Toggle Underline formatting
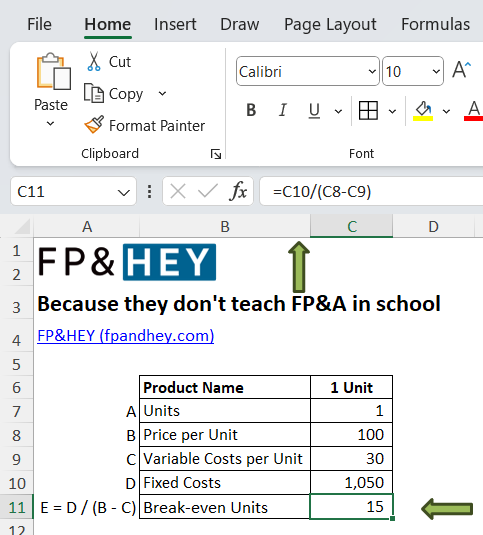 coord(314,111)
